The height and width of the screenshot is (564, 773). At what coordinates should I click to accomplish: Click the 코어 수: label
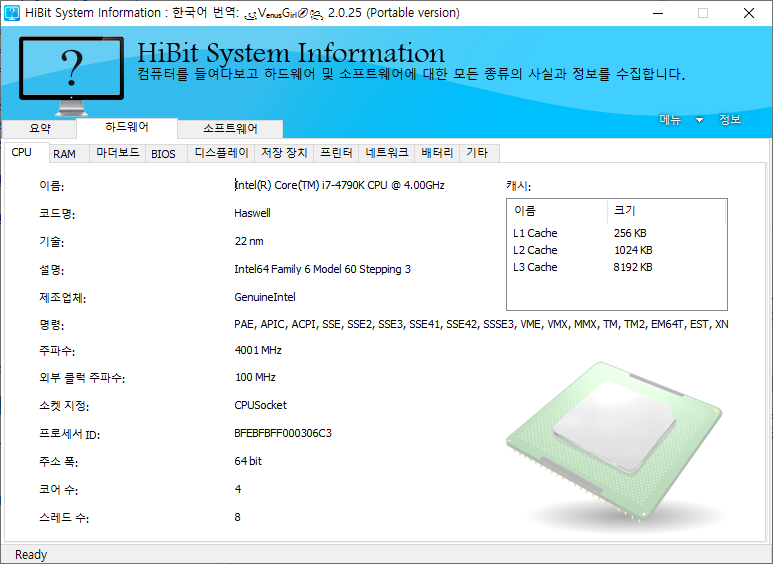(x=59, y=490)
